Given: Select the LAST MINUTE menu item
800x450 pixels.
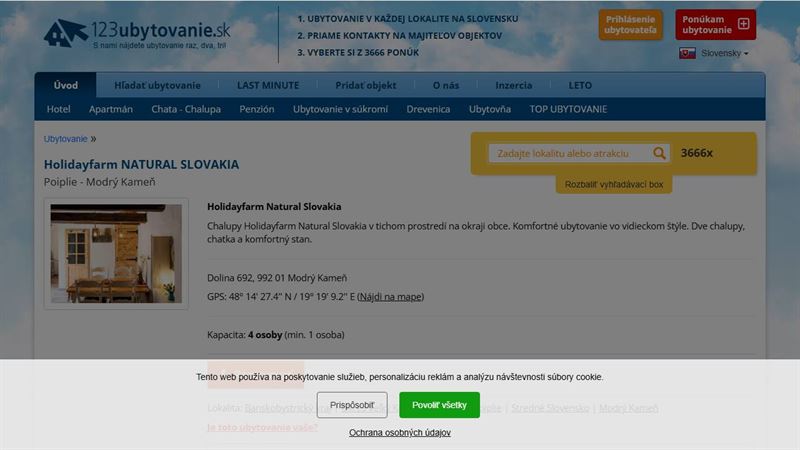Looking at the screenshot, I should coord(268,85).
